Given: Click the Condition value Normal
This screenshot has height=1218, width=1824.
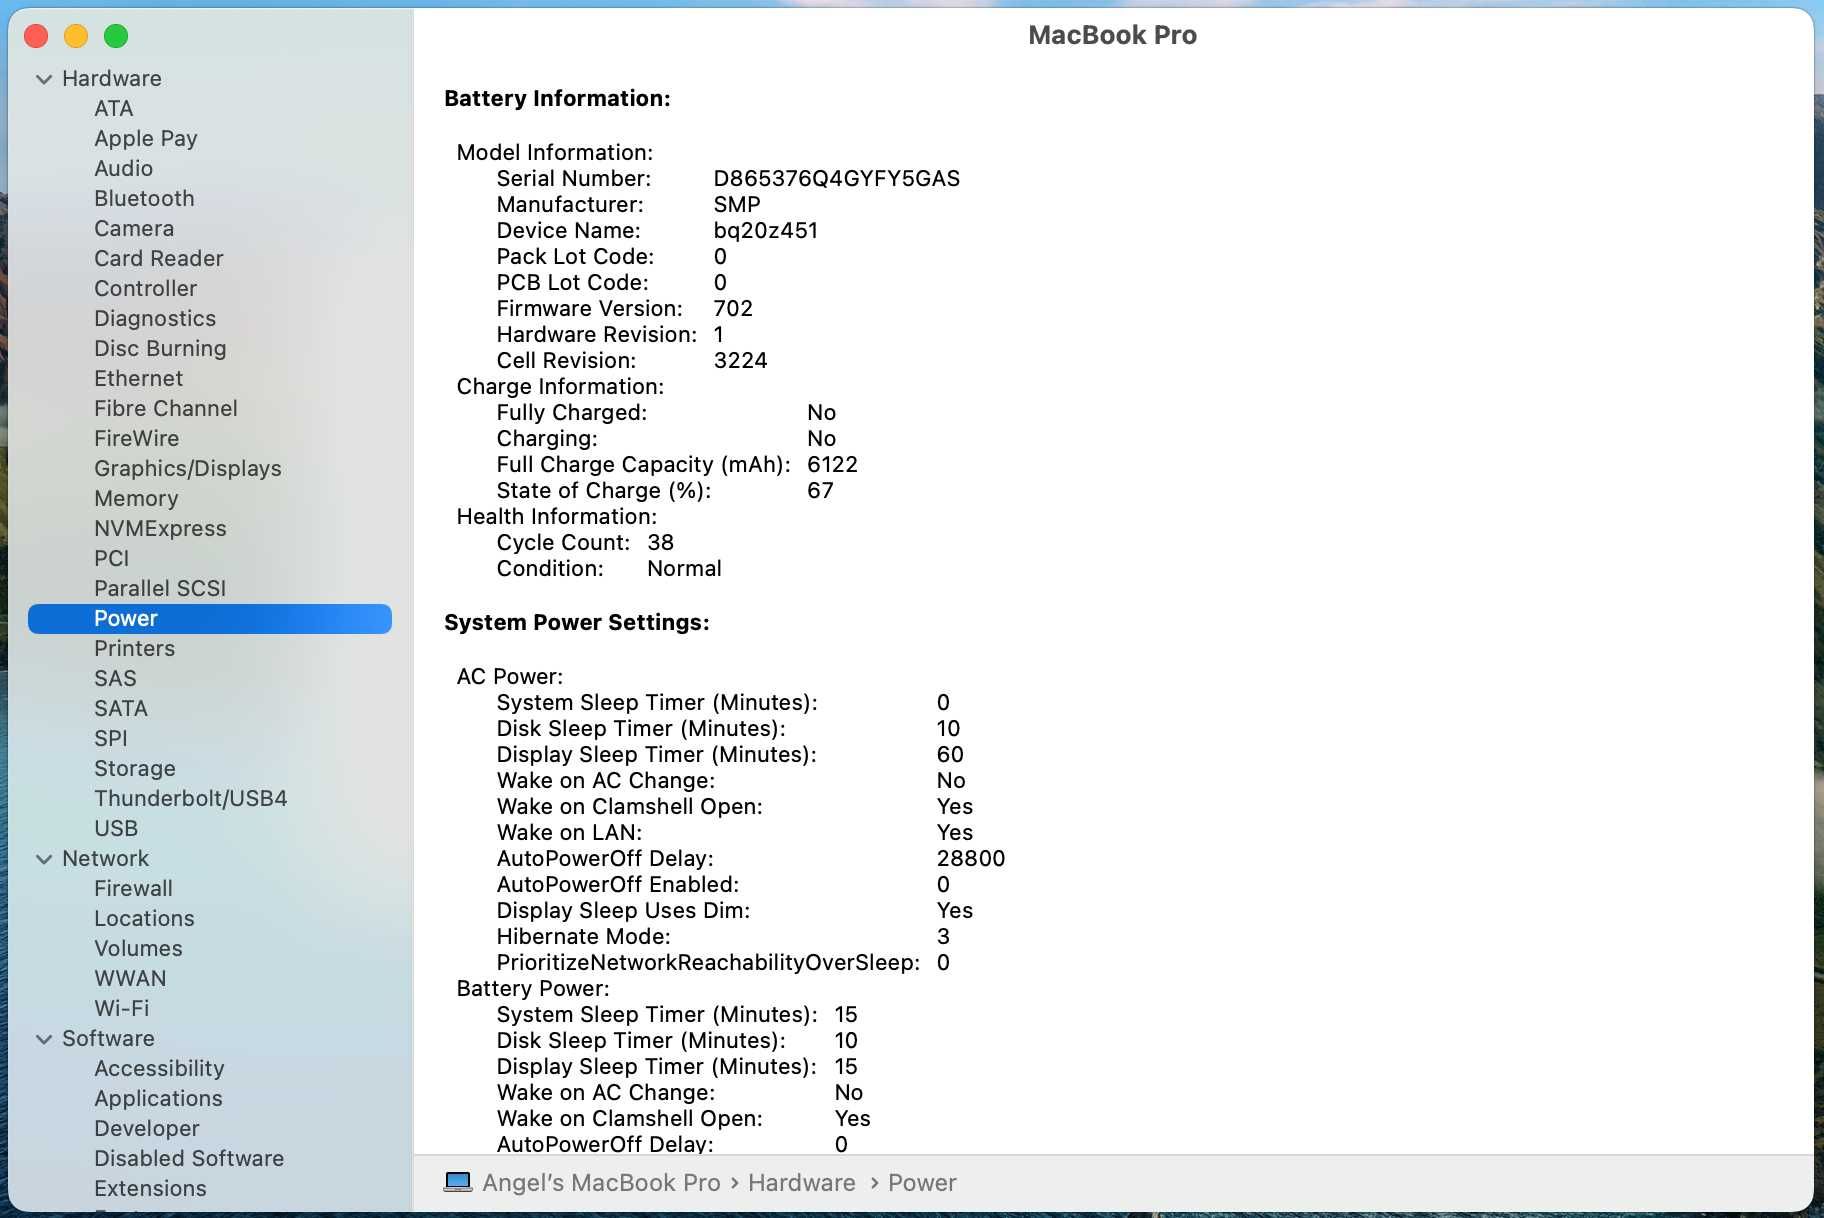Looking at the screenshot, I should [x=684, y=568].
